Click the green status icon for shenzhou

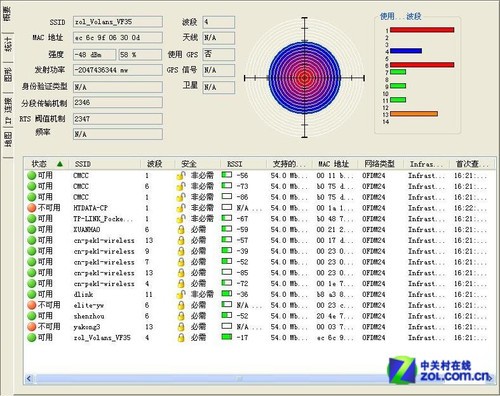31,316
